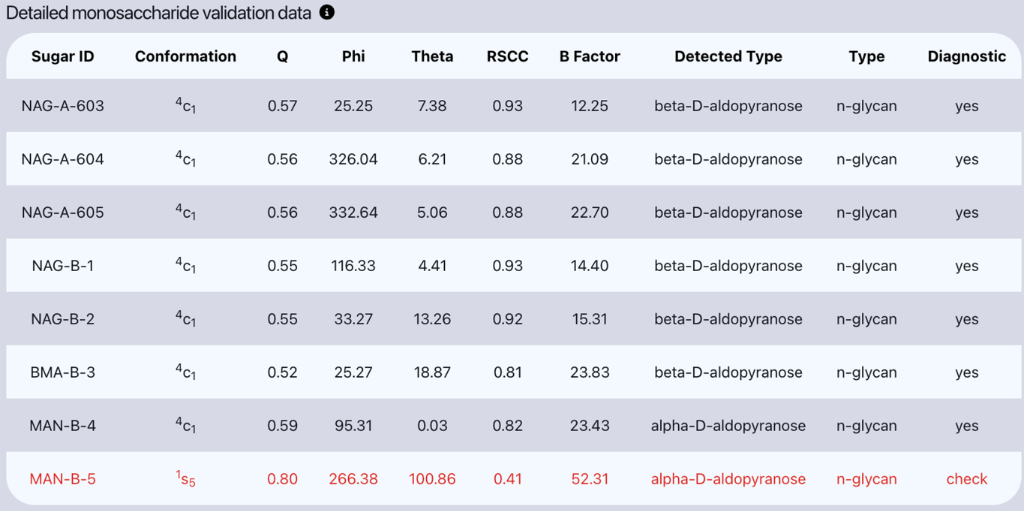Click the 'yes' diagnostic for BMA-B-3
The height and width of the screenshot is (512, 1024).
pyautogui.click(x=966, y=372)
